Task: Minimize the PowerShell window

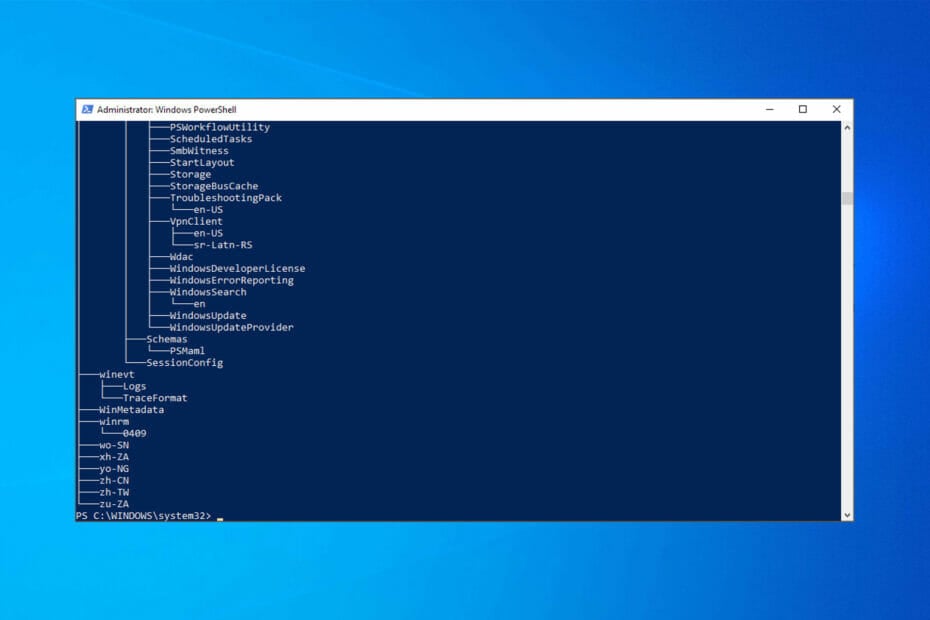Action: (x=768, y=108)
